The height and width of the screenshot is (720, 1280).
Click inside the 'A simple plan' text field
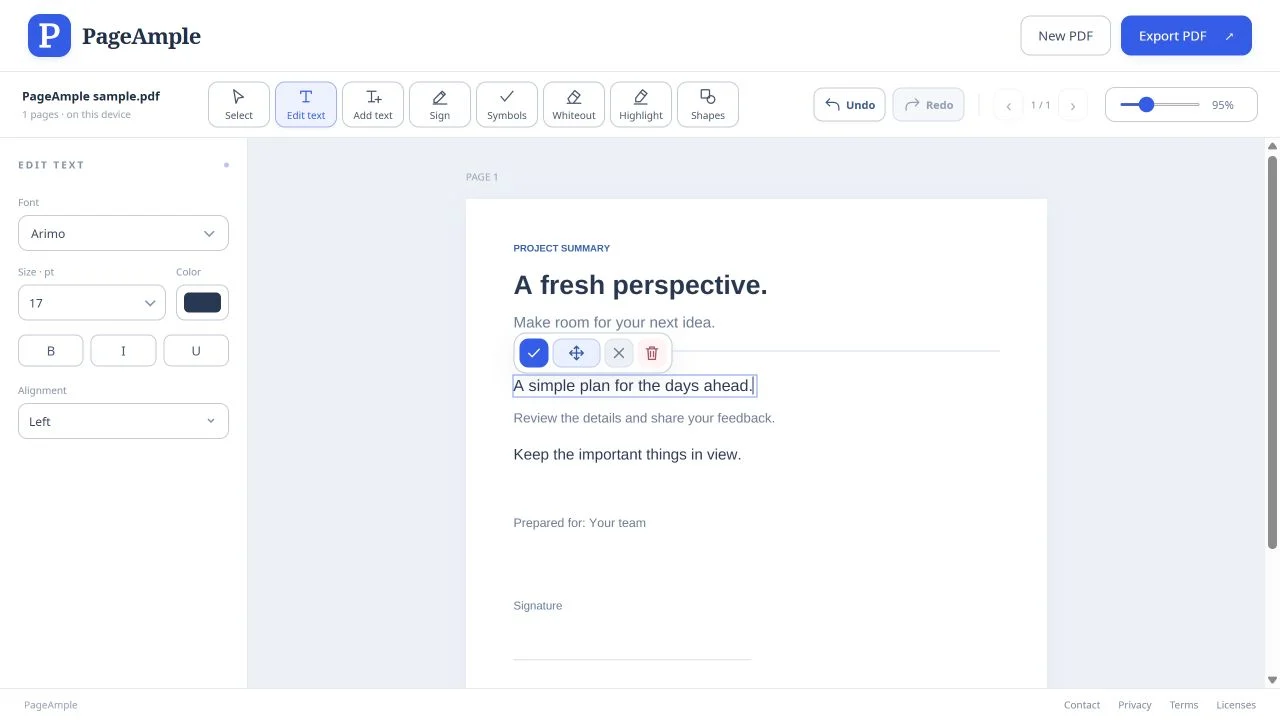[634, 386]
